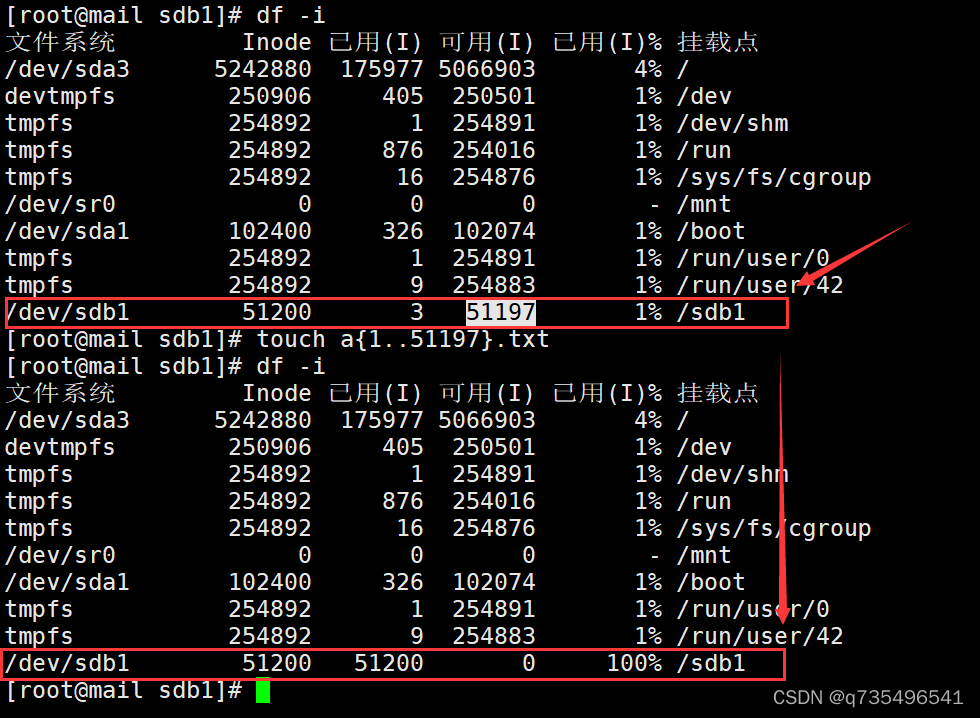Click '/run/user/42' in the second df output
Image resolution: width=980 pixels, height=718 pixels.
click(x=760, y=636)
